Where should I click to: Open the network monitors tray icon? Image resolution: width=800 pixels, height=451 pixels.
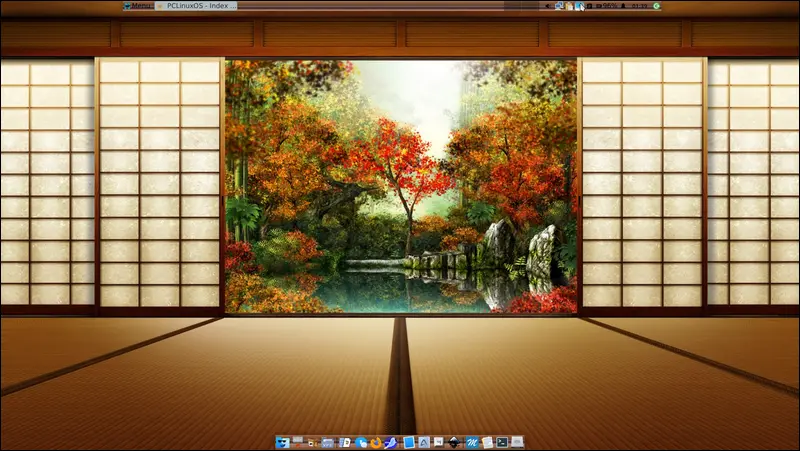558,6
